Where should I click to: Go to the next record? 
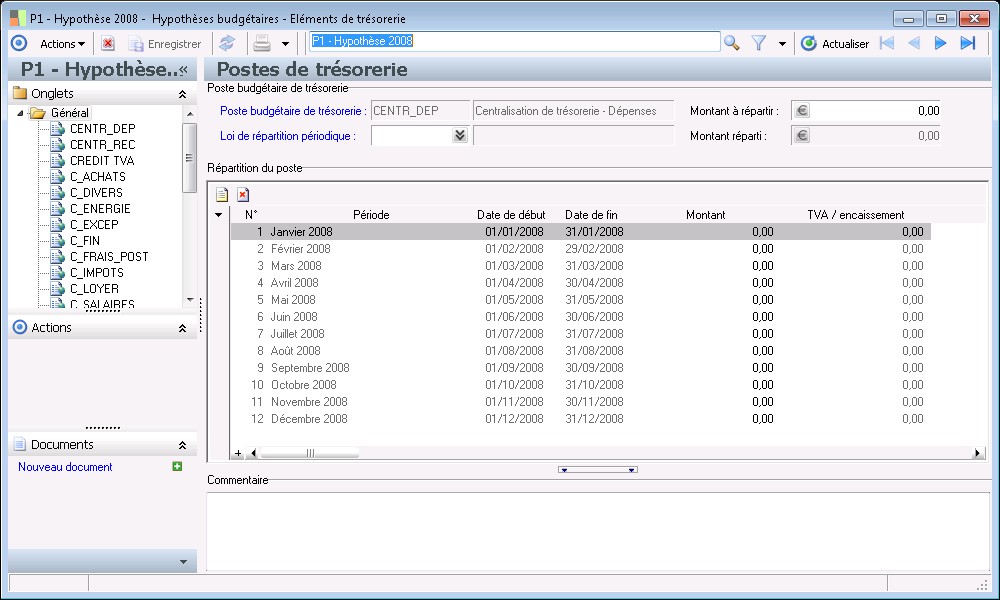pos(940,43)
